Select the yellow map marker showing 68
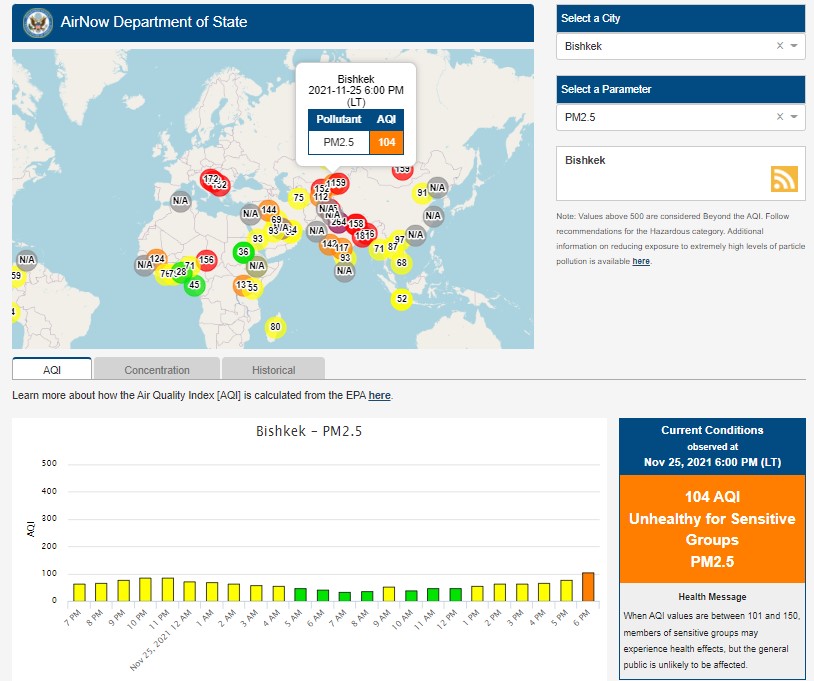This screenshot has width=814, height=681. click(401, 264)
